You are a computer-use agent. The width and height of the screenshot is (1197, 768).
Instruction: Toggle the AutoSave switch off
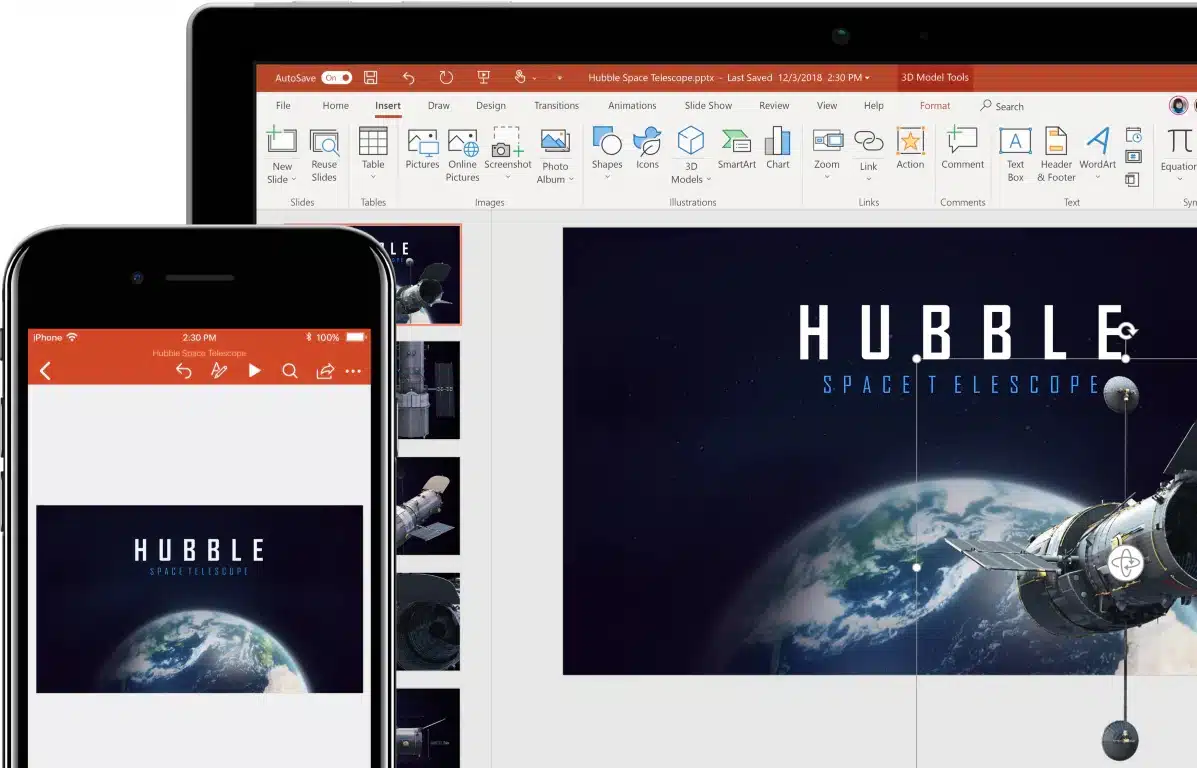pyautogui.click(x=336, y=78)
